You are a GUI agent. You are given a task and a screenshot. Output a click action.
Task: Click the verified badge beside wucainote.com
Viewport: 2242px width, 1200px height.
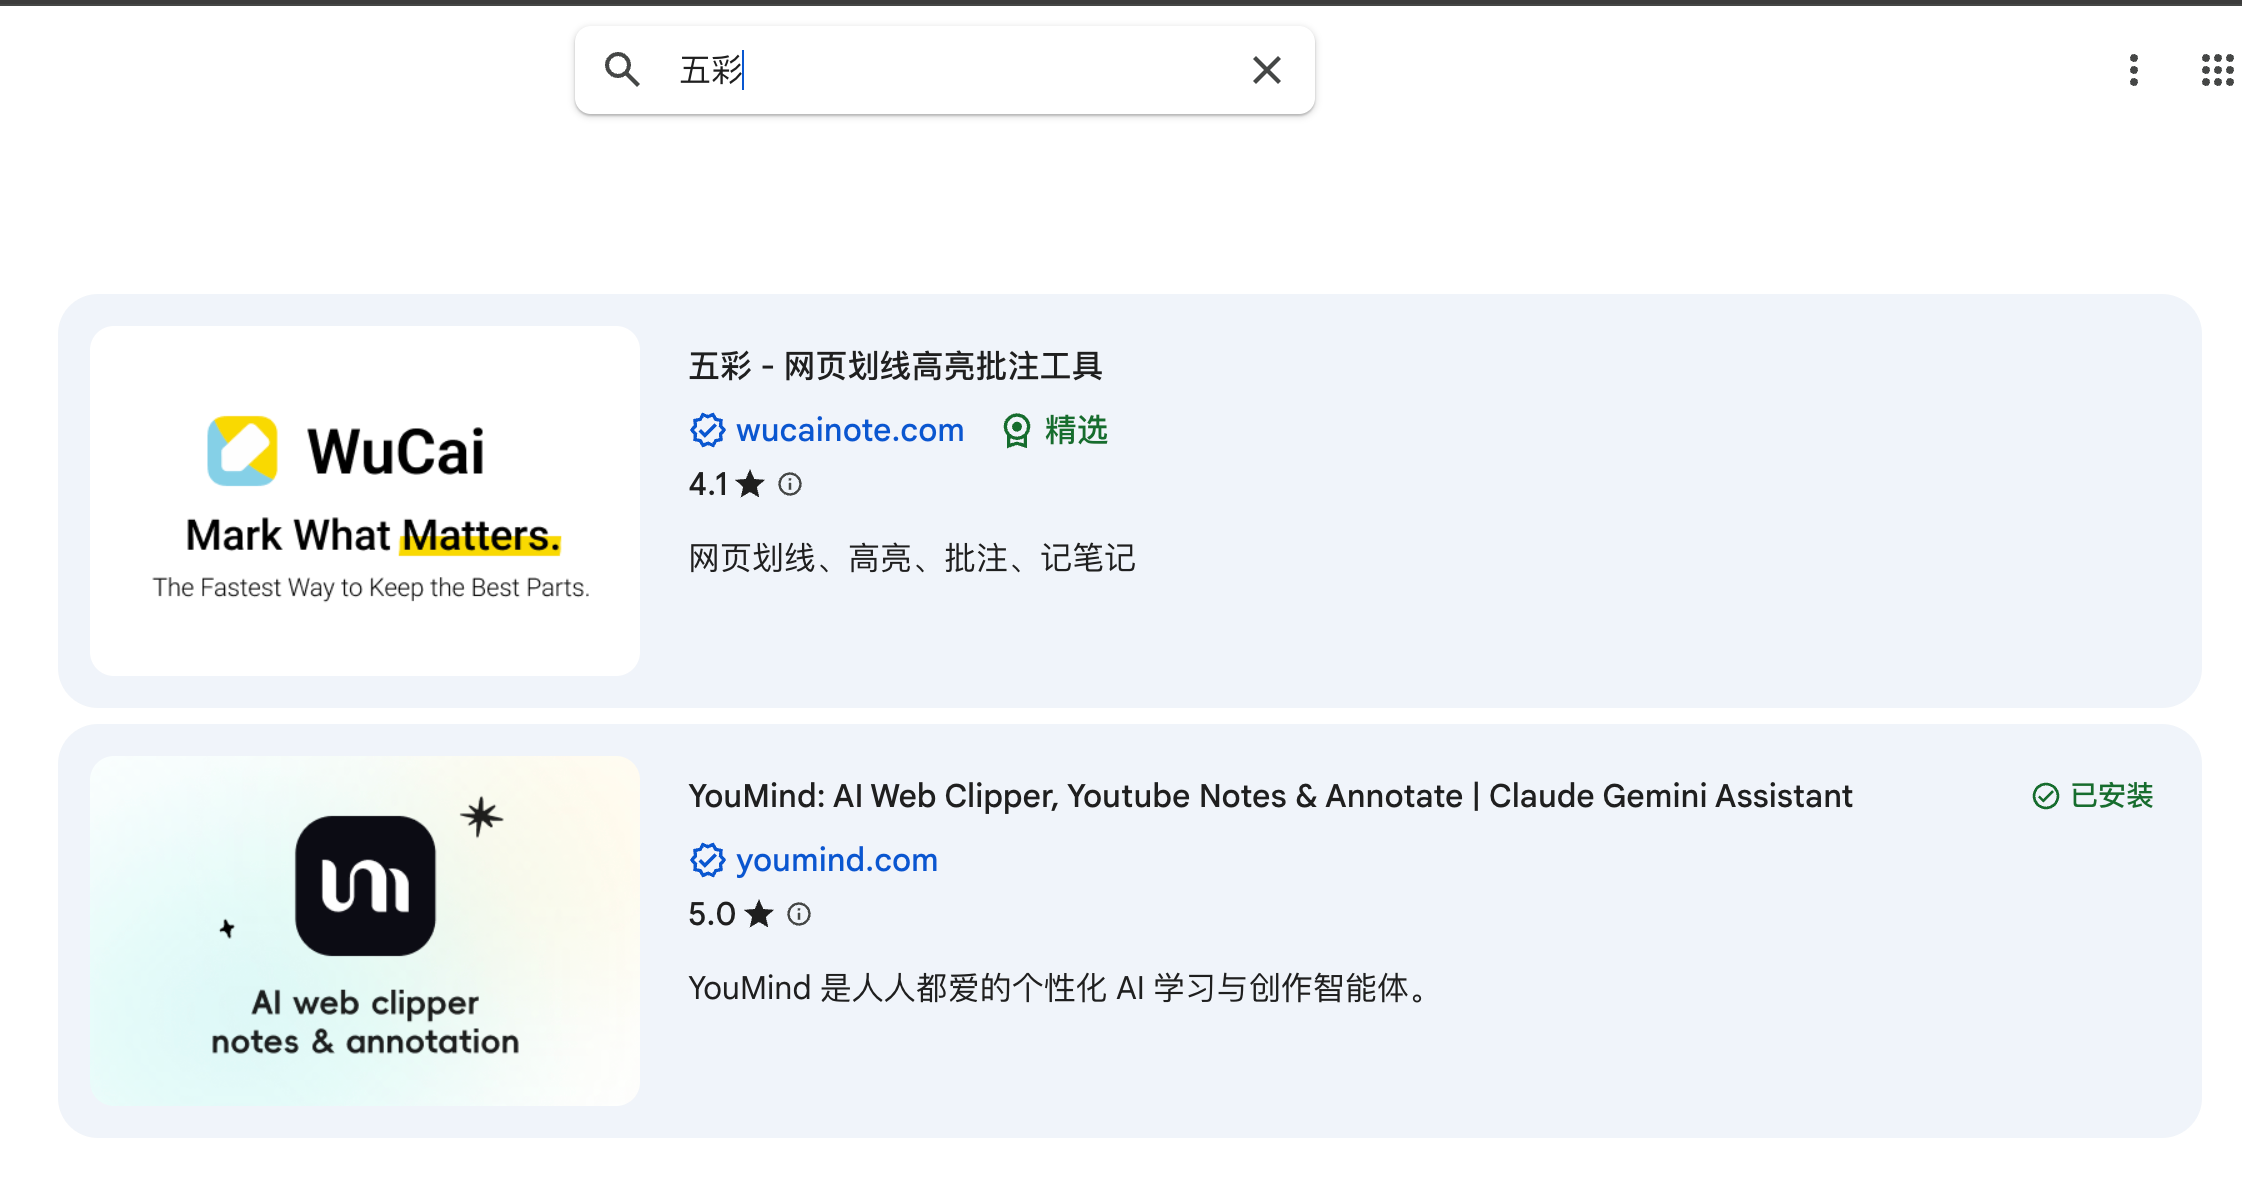click(x=707, y=430)
